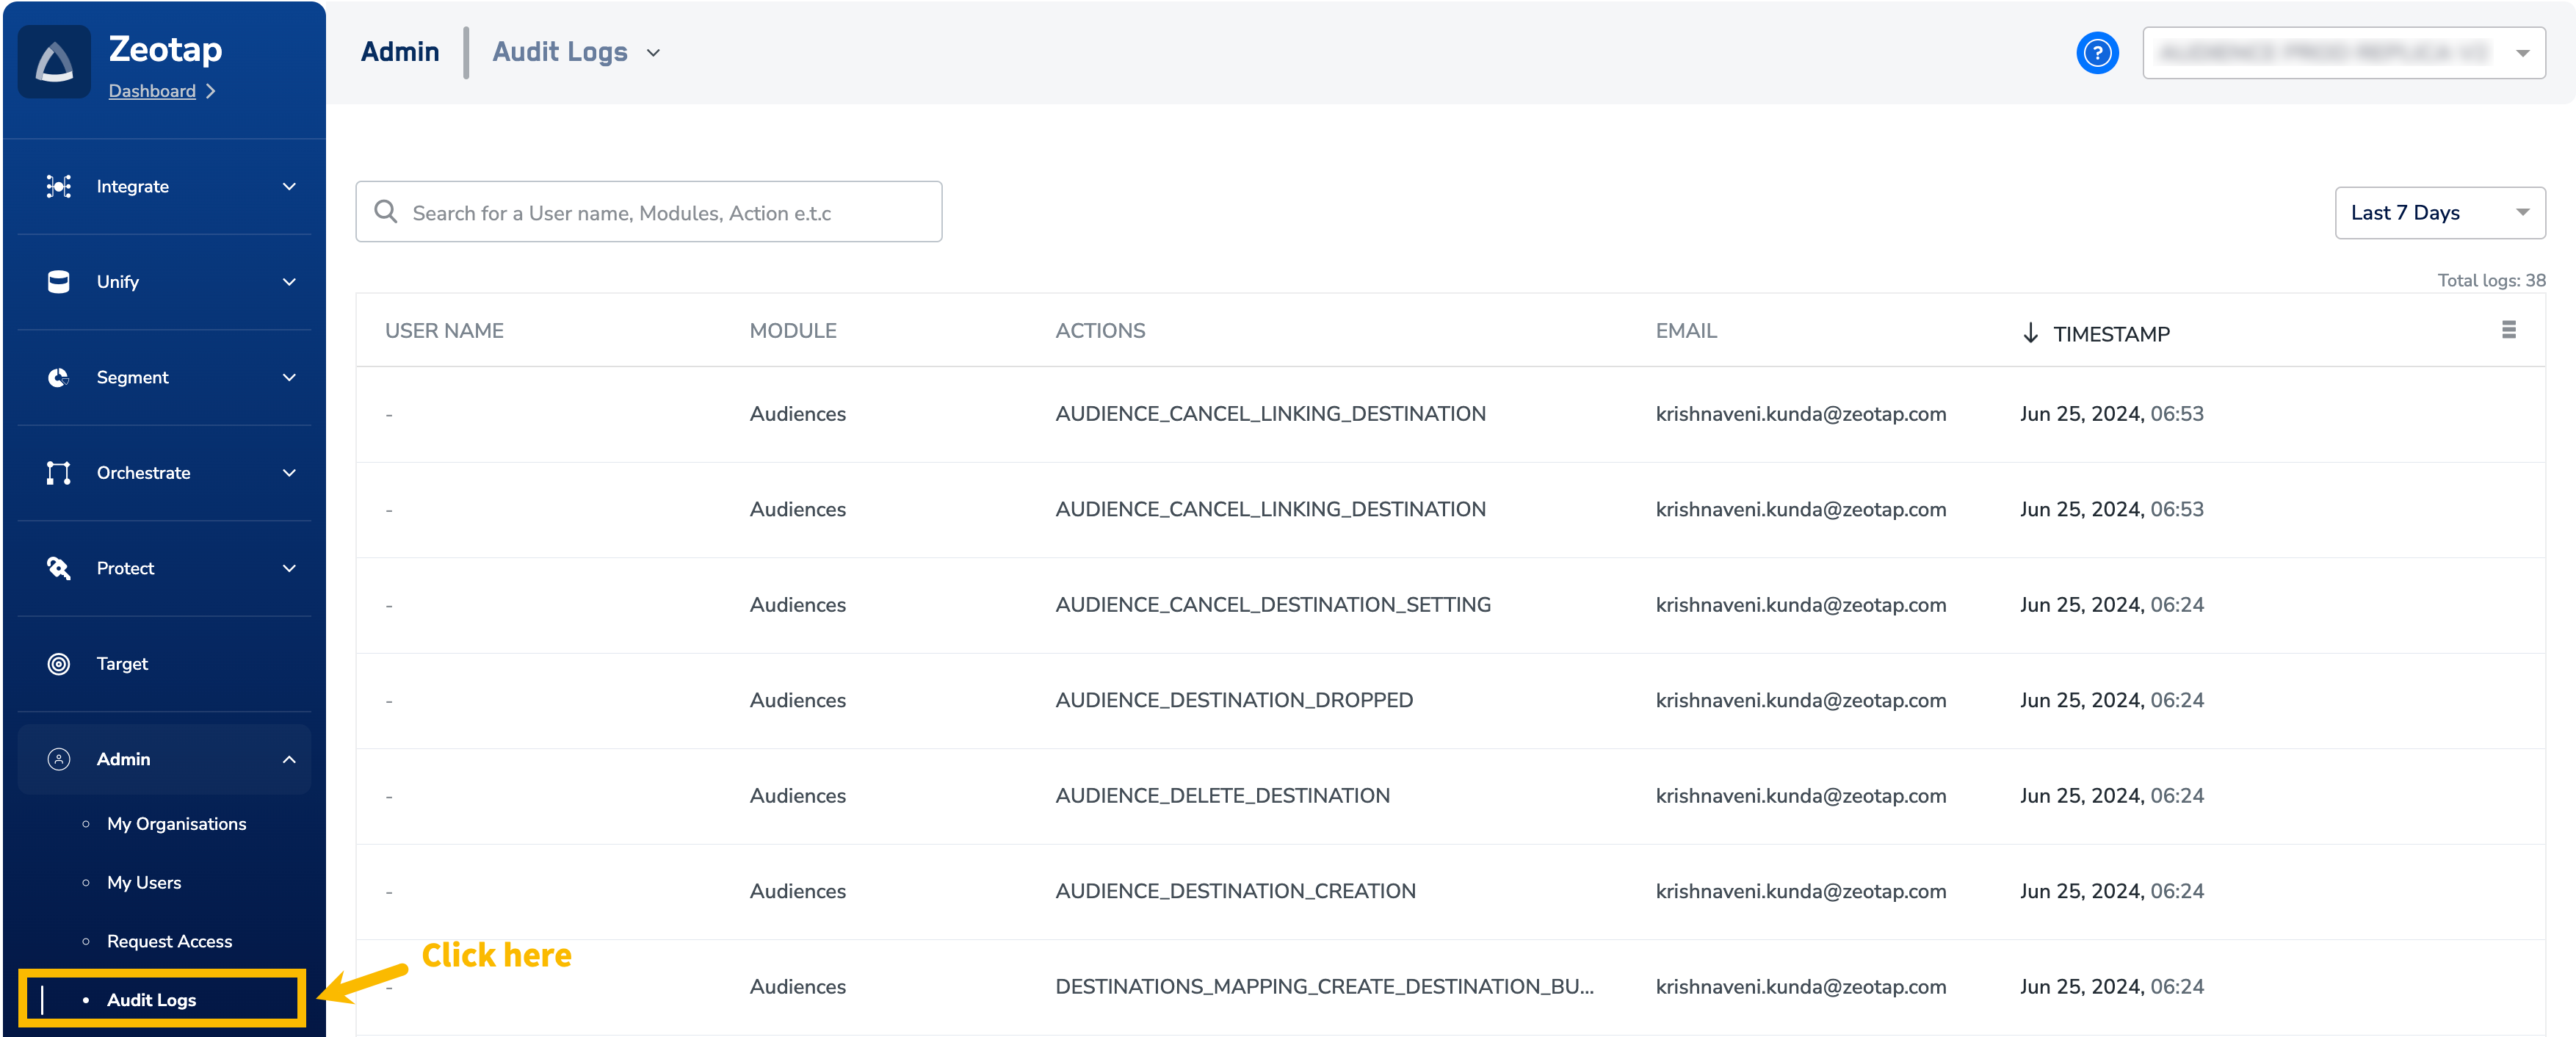Click the Protect shield icon
The width and height of the screenshot is (2576, 1037).
pos(59,568)
